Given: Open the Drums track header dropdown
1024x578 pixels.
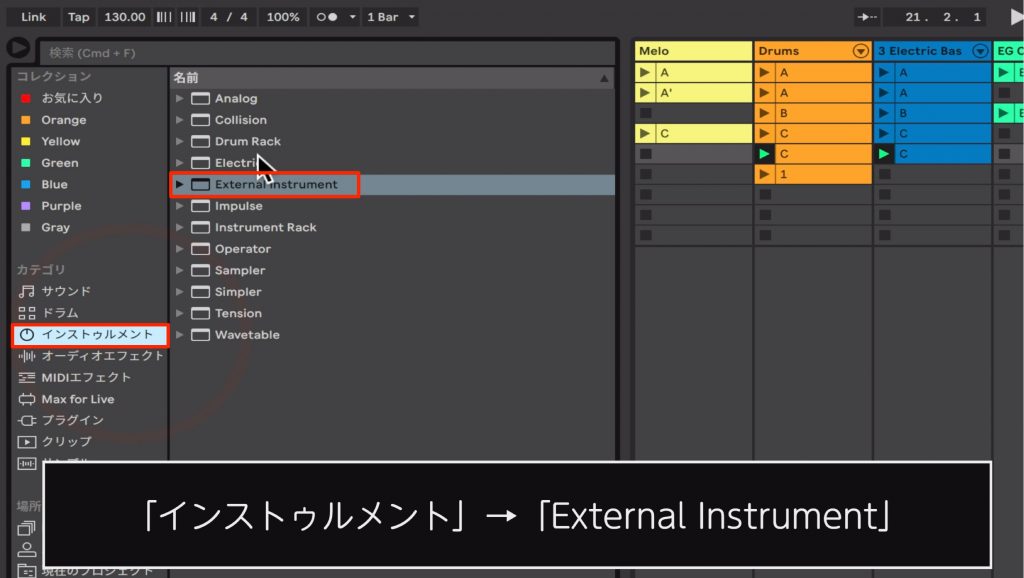Looking at the screenshot, I should pos(862,50).
